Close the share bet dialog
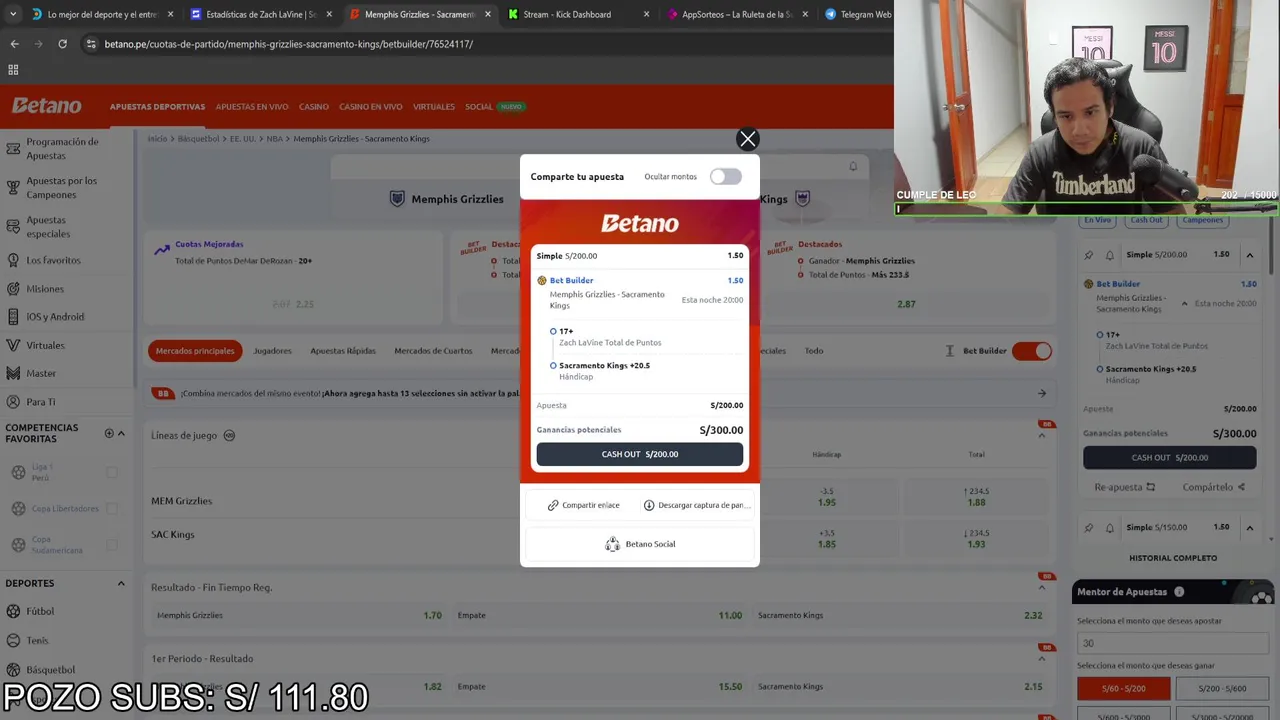Viewport: 1280px width, 720px height. click(x=747, y=139)
